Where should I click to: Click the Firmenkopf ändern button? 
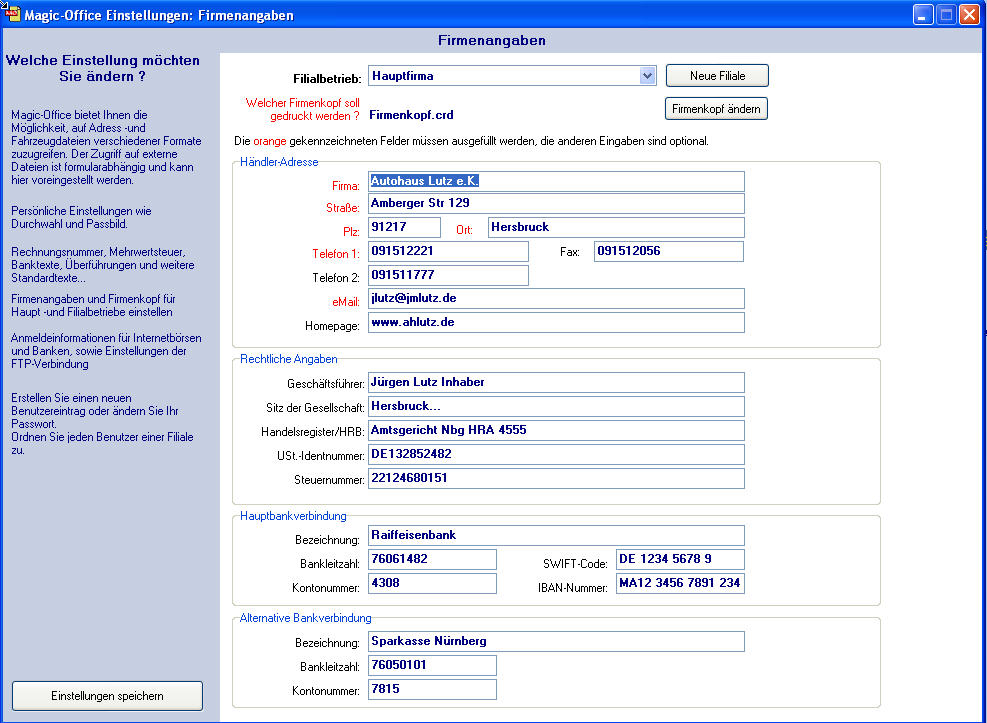coord(716,109)
